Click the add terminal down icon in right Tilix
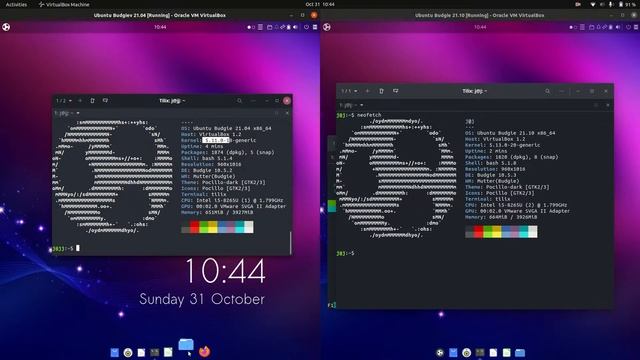The width and height of the screenshot is (640, 360). point(396,91)
